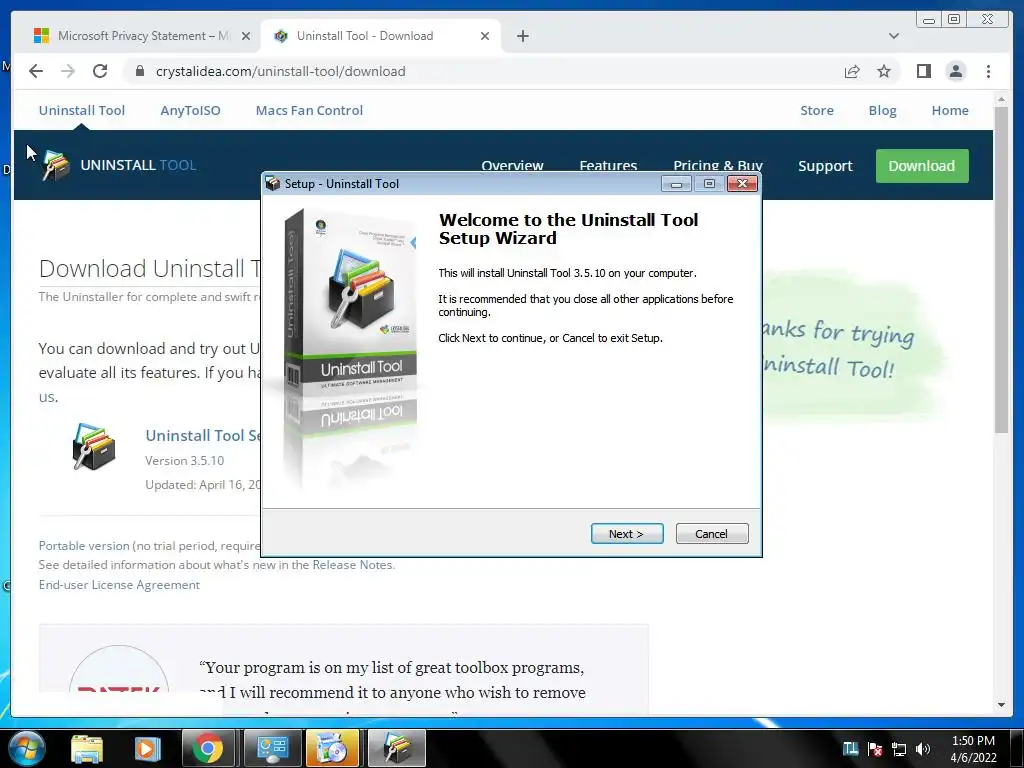Image resolution: width=1024 pixels, height=768 pixels.
Task: Click the page scrollbar thumb
Action: [x=1001, y=268]
